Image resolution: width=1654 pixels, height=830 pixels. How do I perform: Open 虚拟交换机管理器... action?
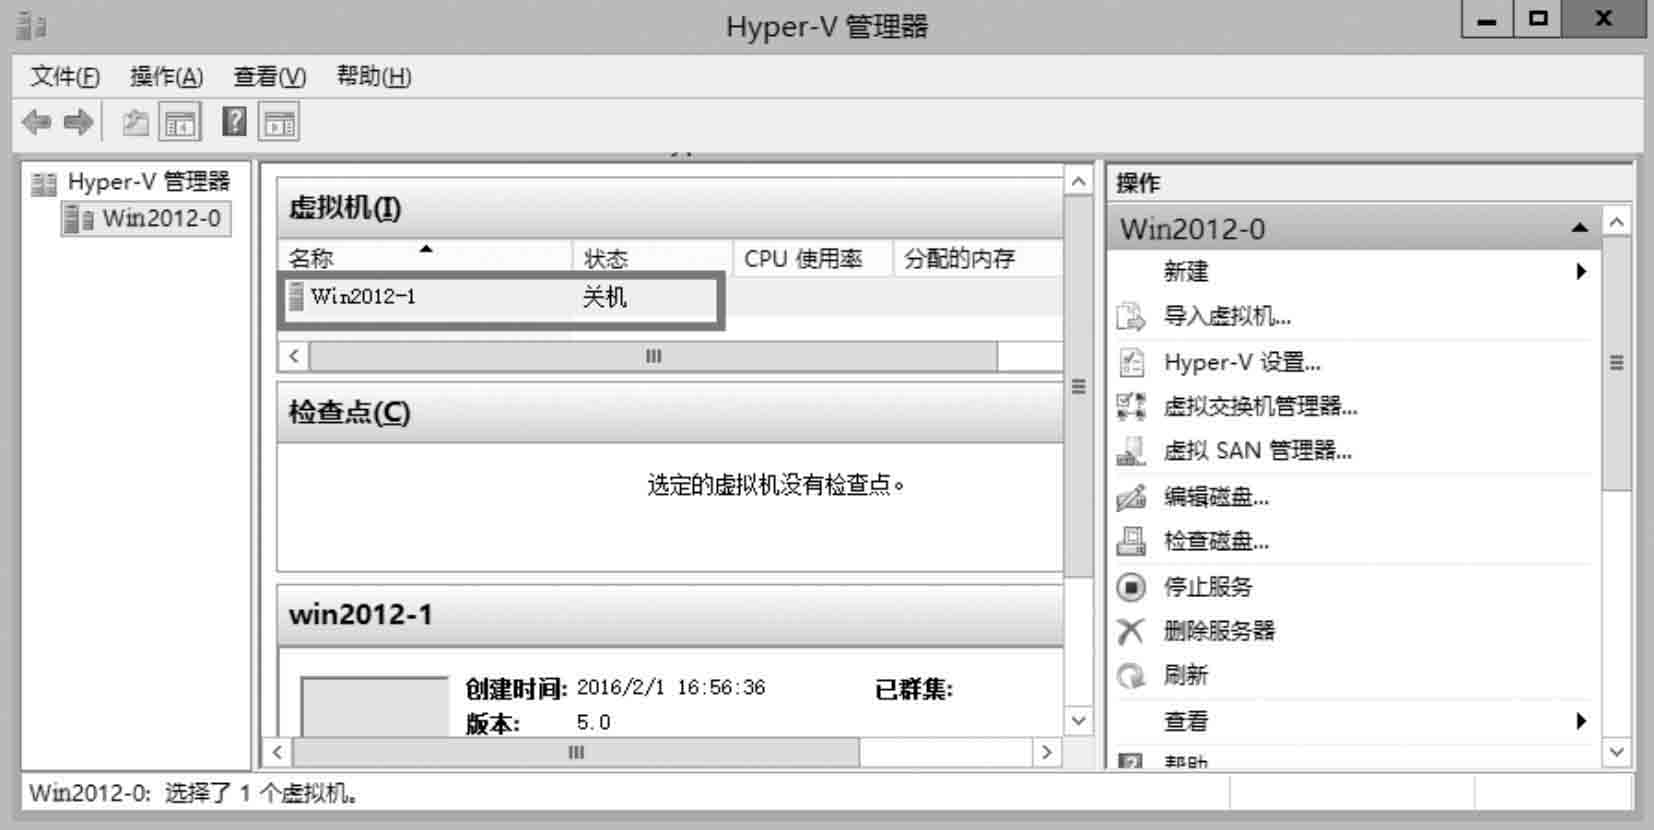point(1260,406)
